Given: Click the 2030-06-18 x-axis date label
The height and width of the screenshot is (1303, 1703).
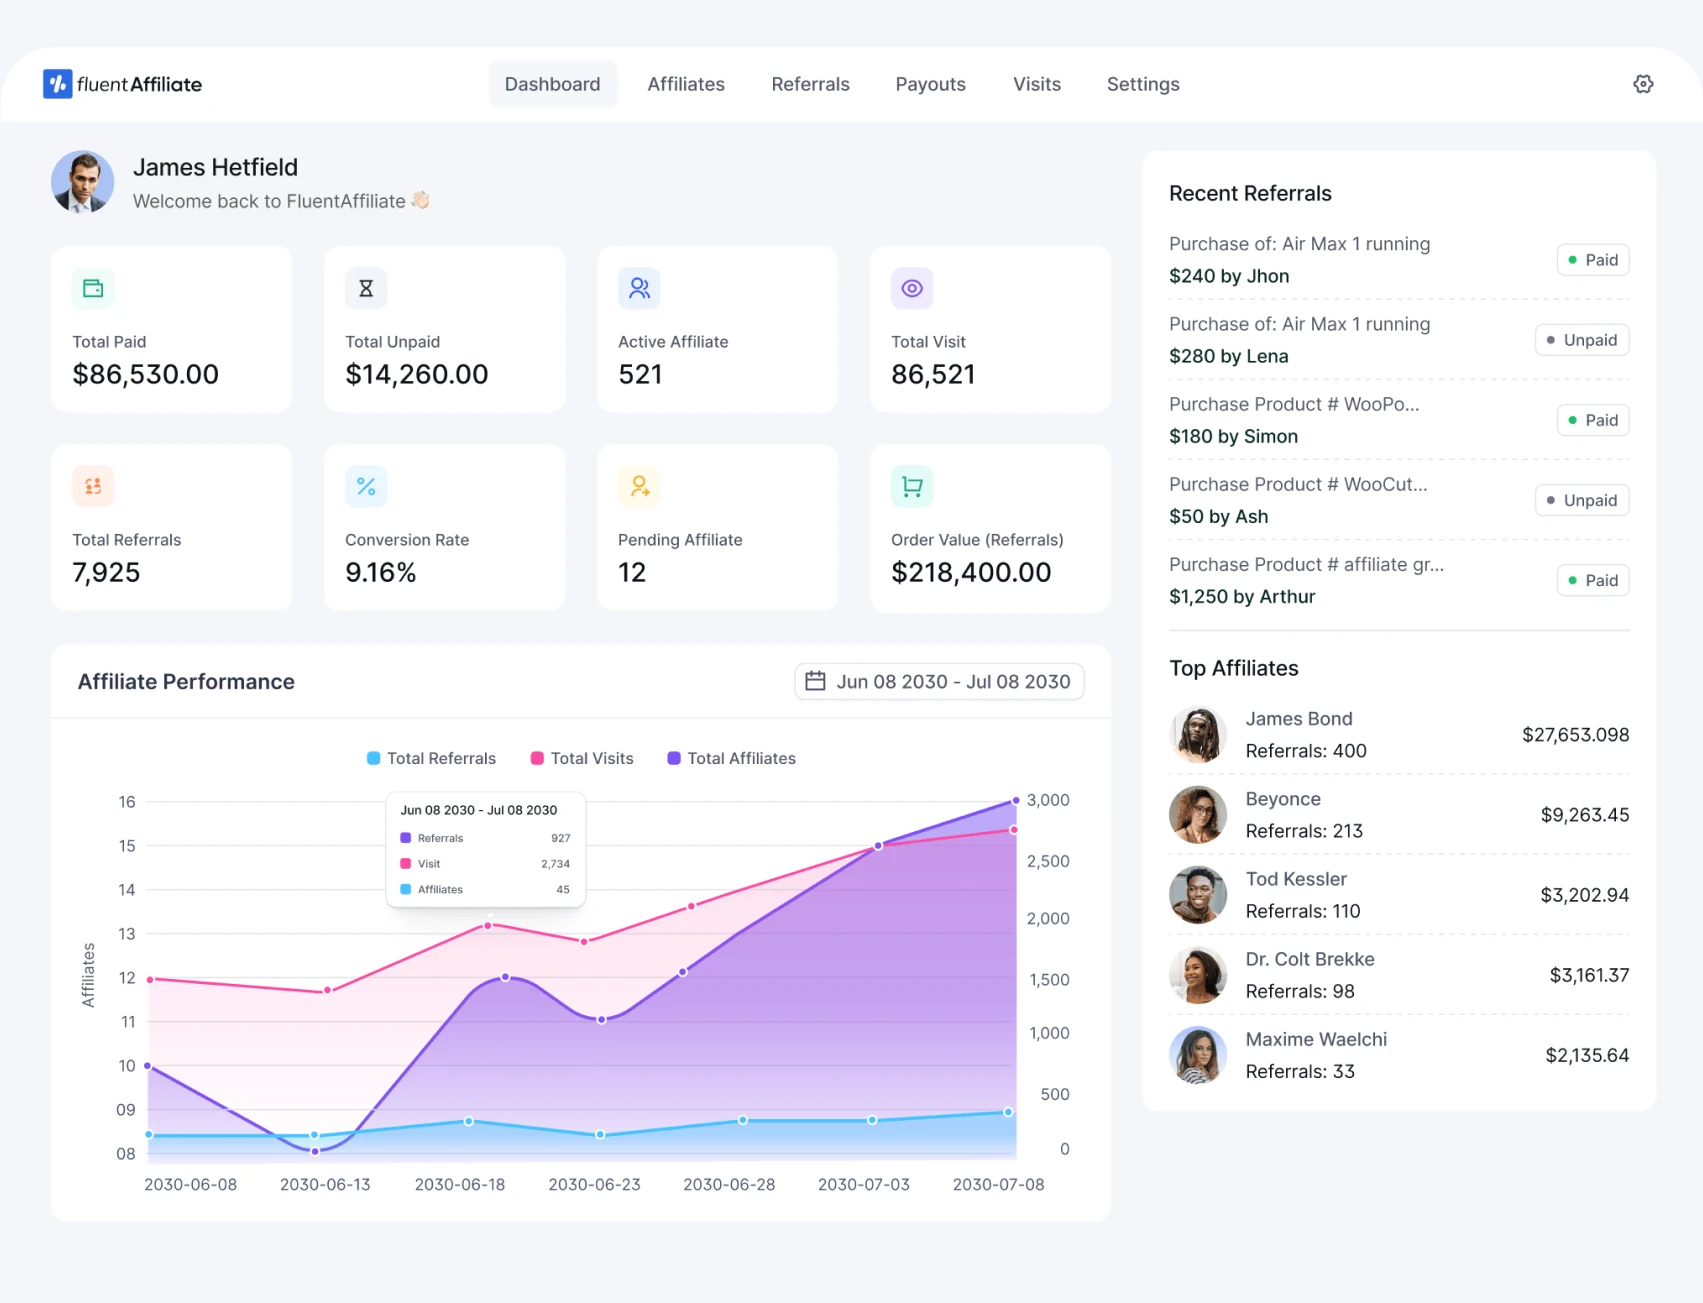Looking at the screenshot, I should 460,1184.
